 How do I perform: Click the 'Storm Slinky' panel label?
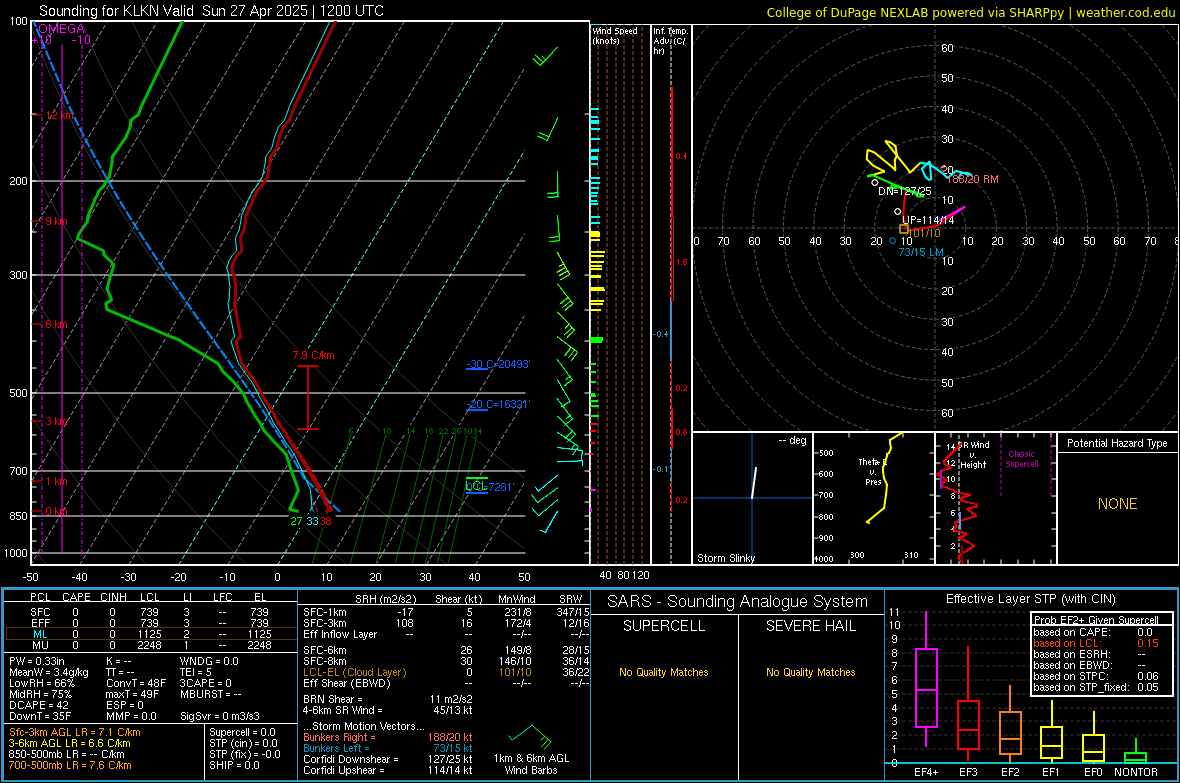point(725,558)
